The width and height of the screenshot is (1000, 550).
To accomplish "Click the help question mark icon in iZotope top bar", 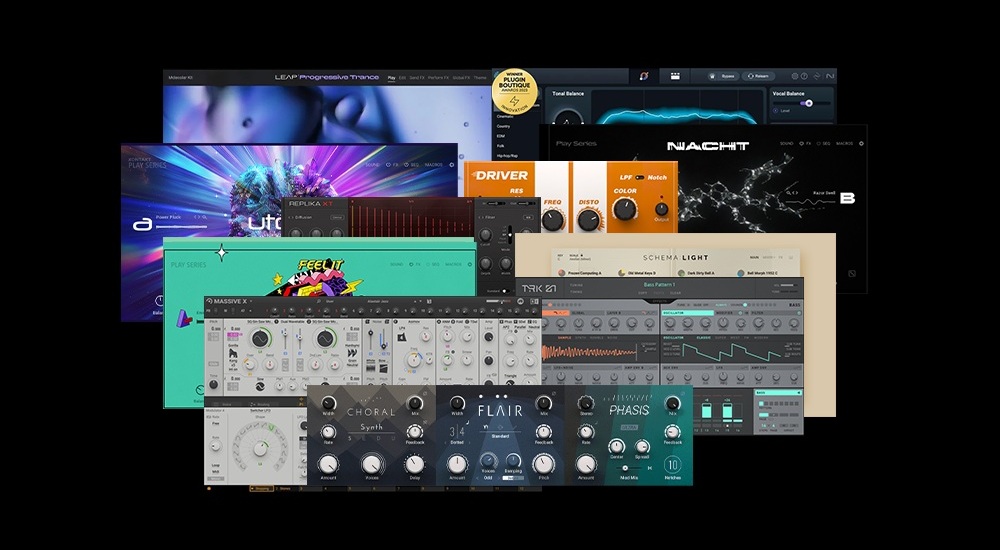I will coord(804,76).
